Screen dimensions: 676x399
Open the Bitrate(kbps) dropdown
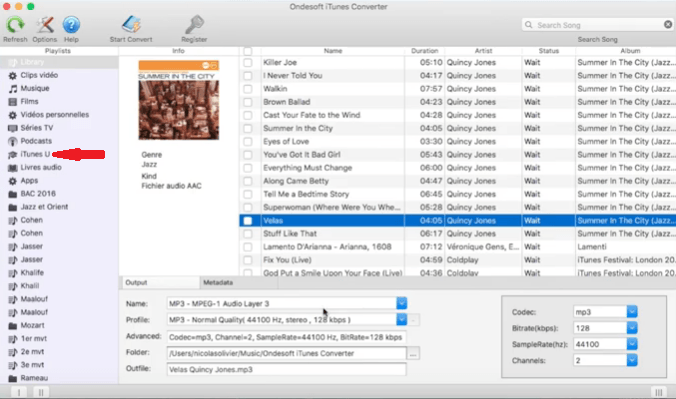(x=632, y=328)
